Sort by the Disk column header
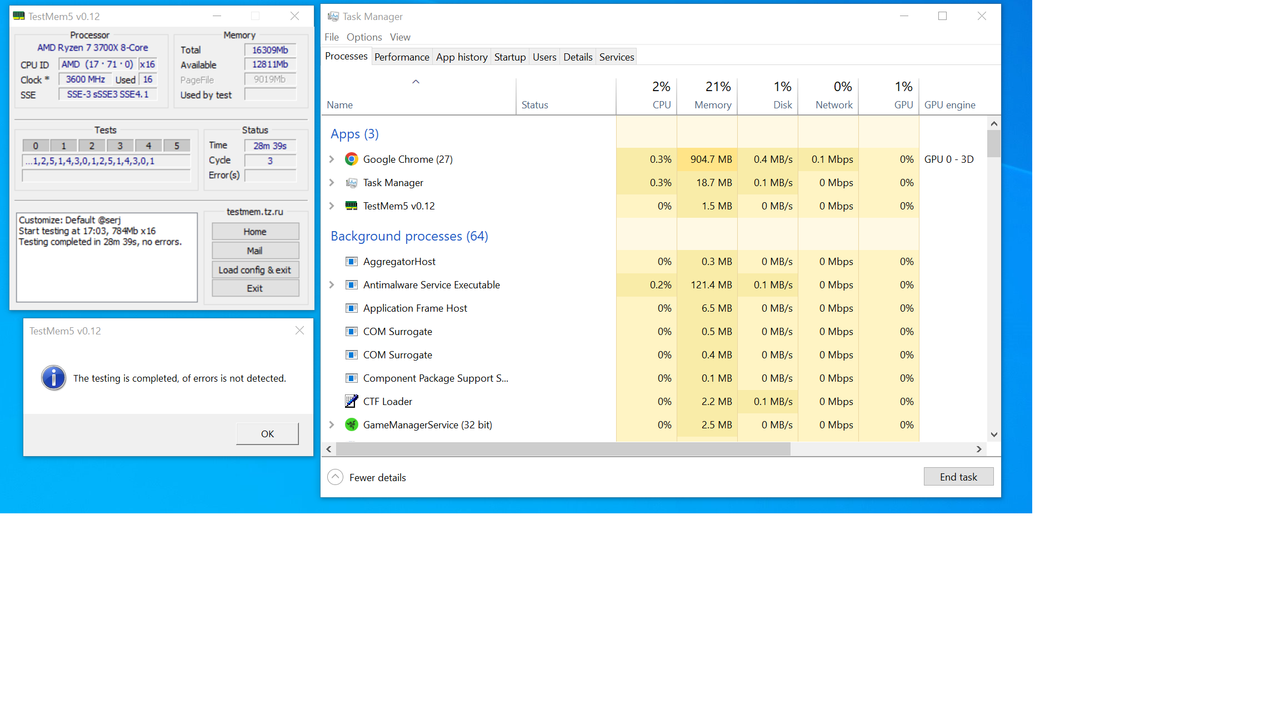Image resolution: width=1280 pixels, height=720 pixels. point(768,95)
